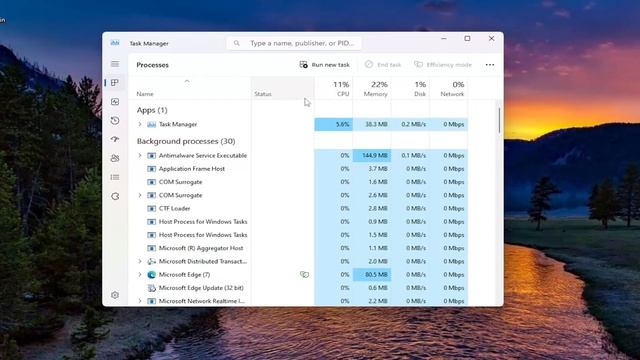640x360 pixels.
Task: Maximize the Task Manager window
Action: click(x=467, y=38)
